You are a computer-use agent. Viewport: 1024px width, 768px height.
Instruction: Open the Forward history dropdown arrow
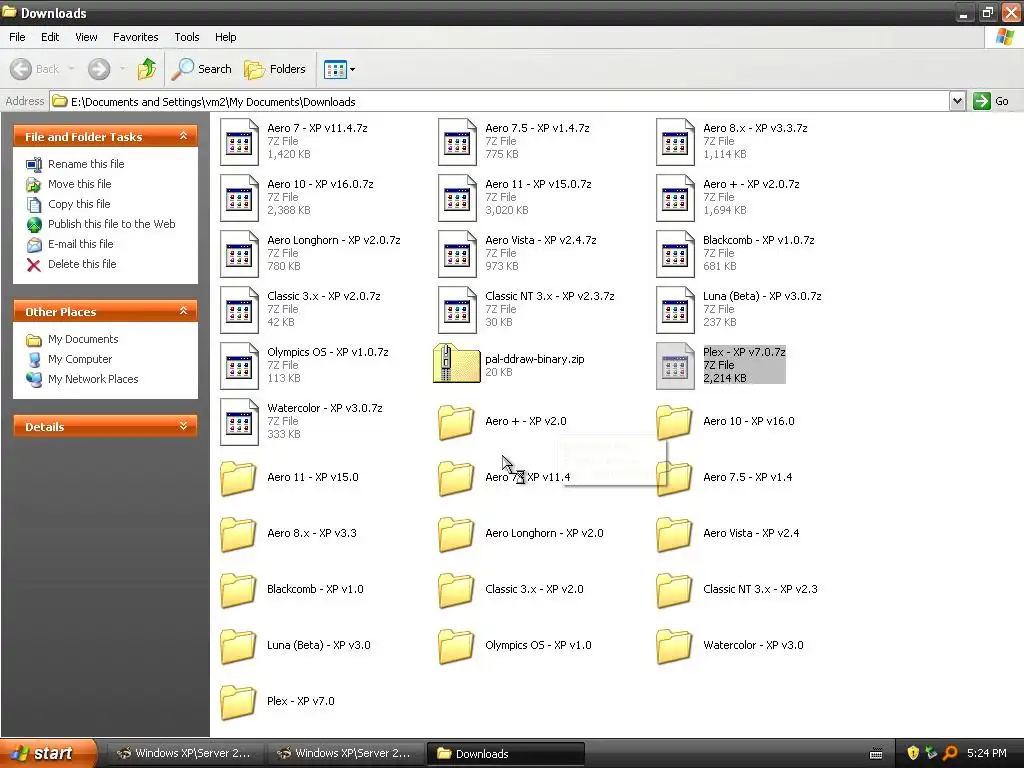tap(122, 69)
